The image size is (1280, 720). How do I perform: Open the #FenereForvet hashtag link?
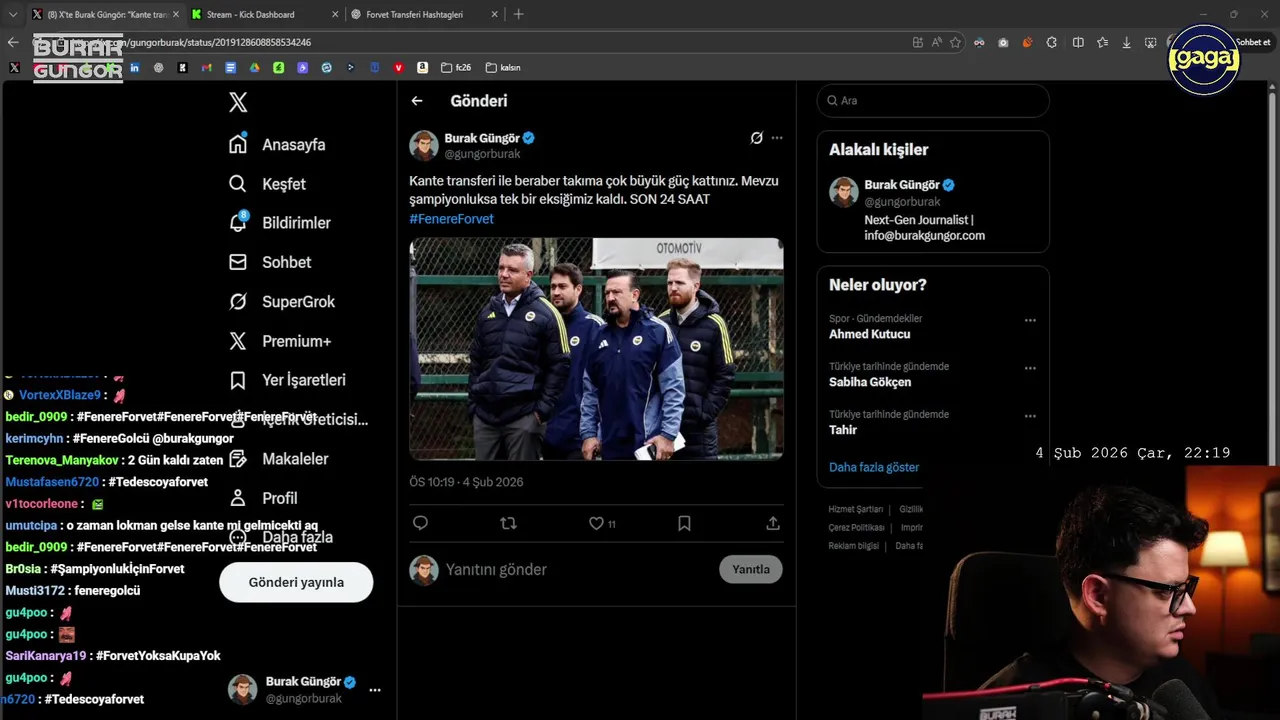(451, 218)
